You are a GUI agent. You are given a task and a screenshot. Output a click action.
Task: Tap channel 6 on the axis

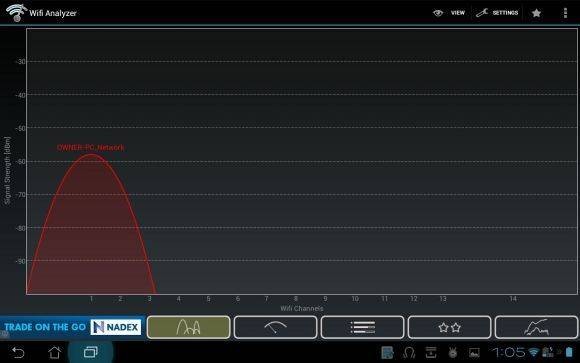(237, 299)
